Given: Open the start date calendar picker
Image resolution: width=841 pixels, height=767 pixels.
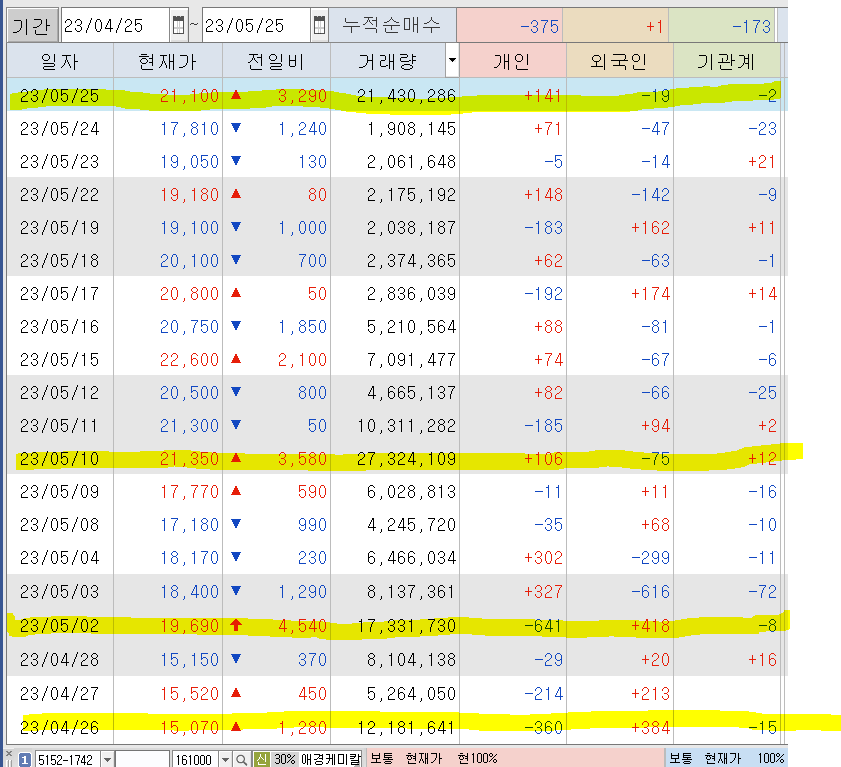Looking at the screenshot, I should click(x=179, y=25).
